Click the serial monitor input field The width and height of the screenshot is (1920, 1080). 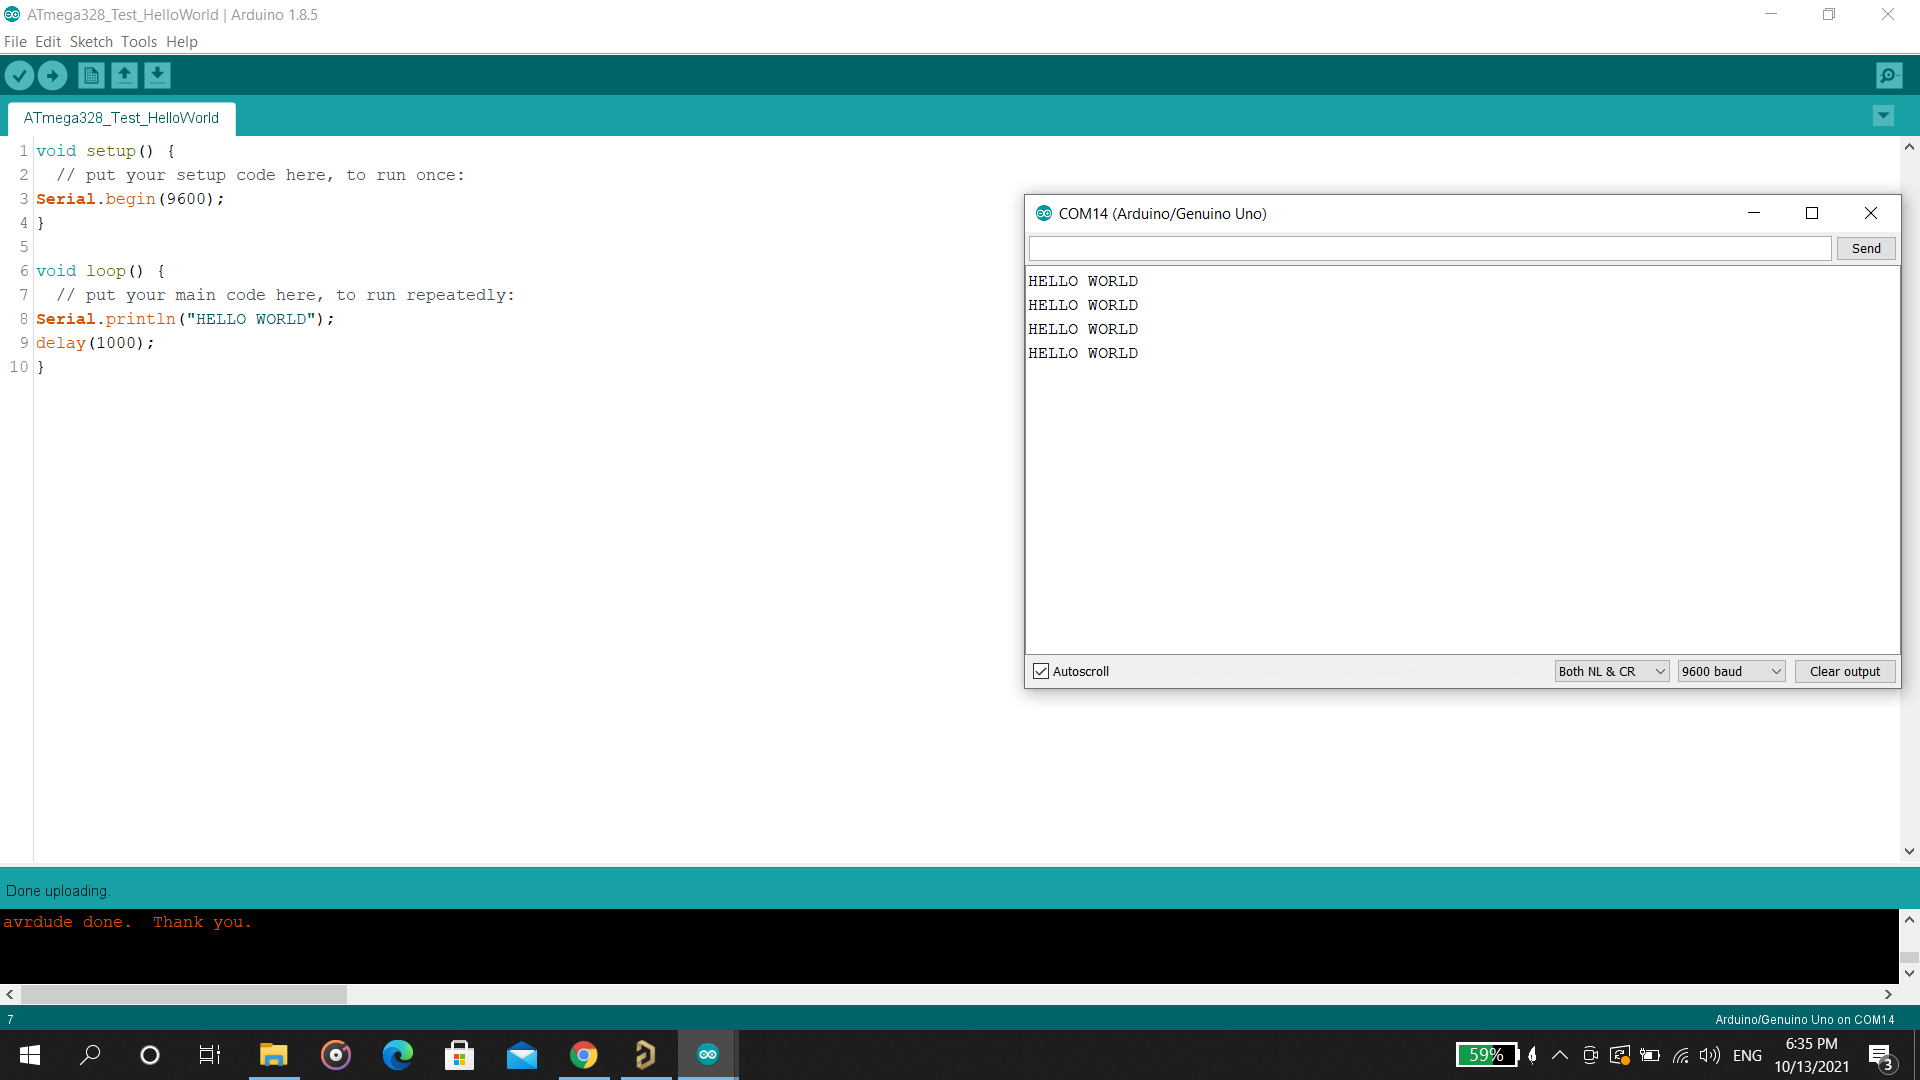(1429, 248)
